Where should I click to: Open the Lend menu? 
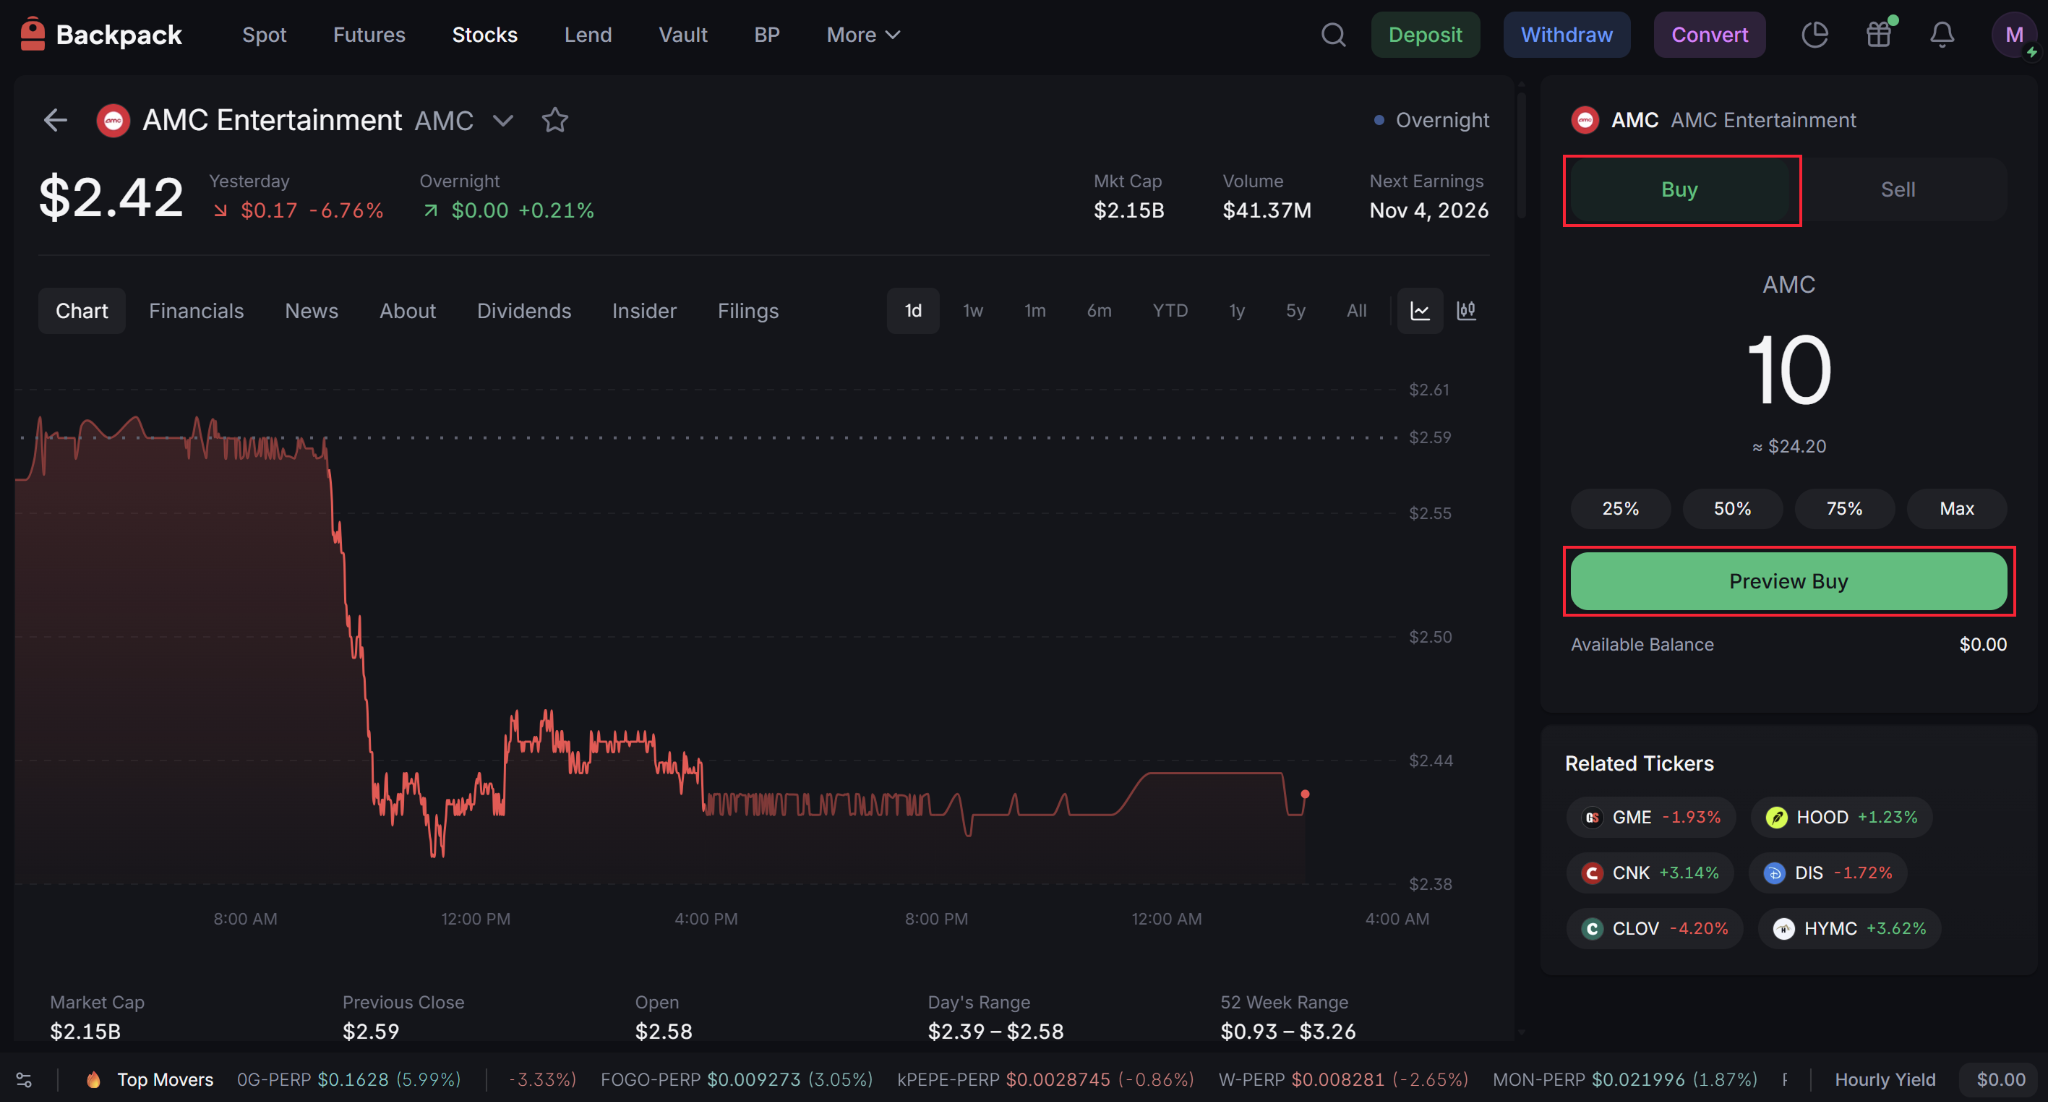pyautogui.click(x=588, y=35)
